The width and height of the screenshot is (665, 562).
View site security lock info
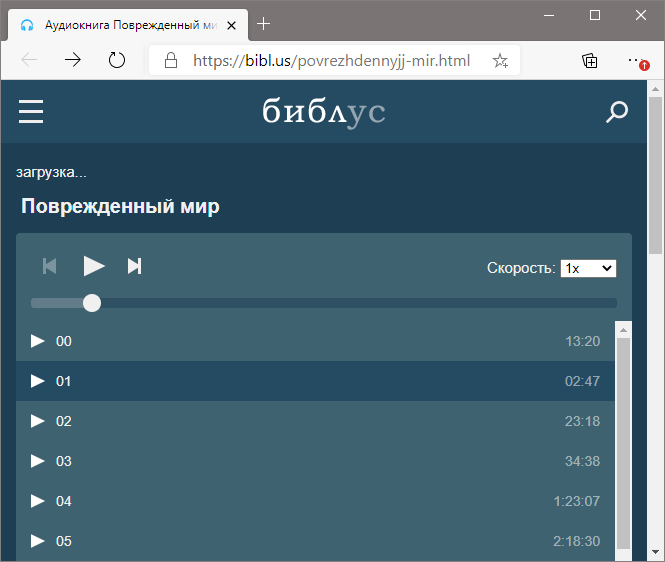171,60
